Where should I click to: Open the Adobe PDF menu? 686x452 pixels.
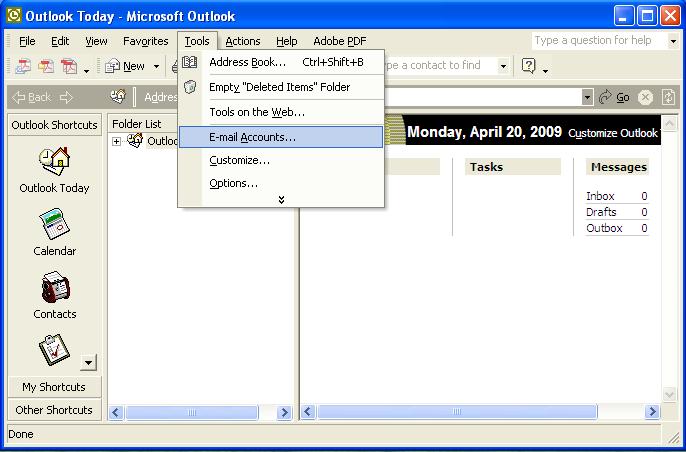click(340, 41)
